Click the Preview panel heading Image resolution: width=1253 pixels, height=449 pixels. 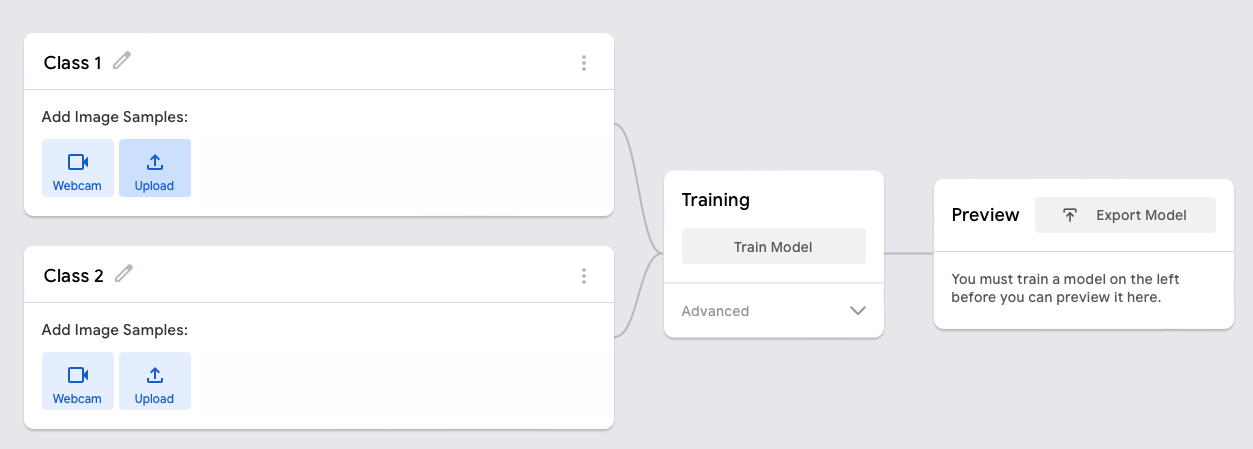coord(985,215)
